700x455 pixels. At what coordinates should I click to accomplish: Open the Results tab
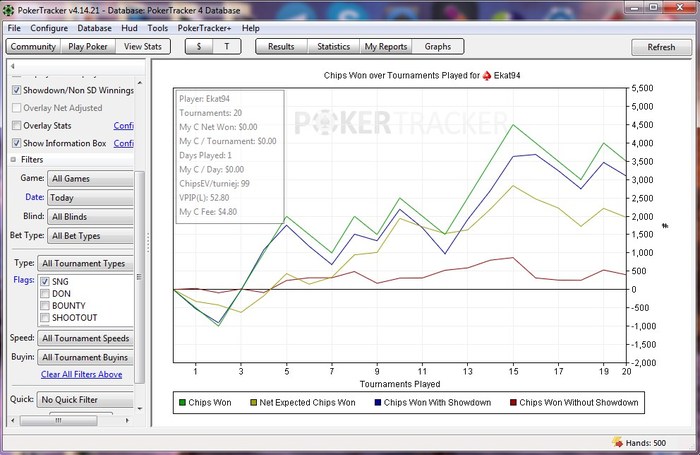click(281, 46)
